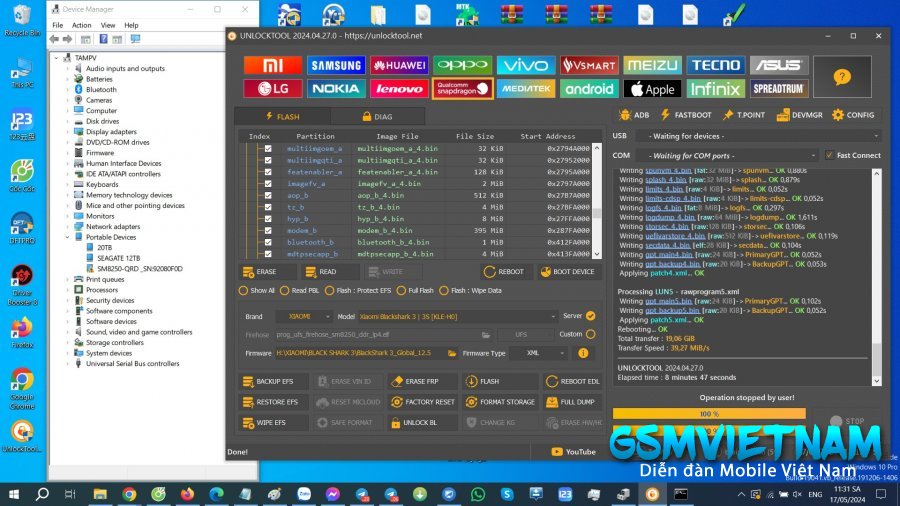900x506 pixels.
Task: Select the Read PBL radio button
Action: [285, 291]
